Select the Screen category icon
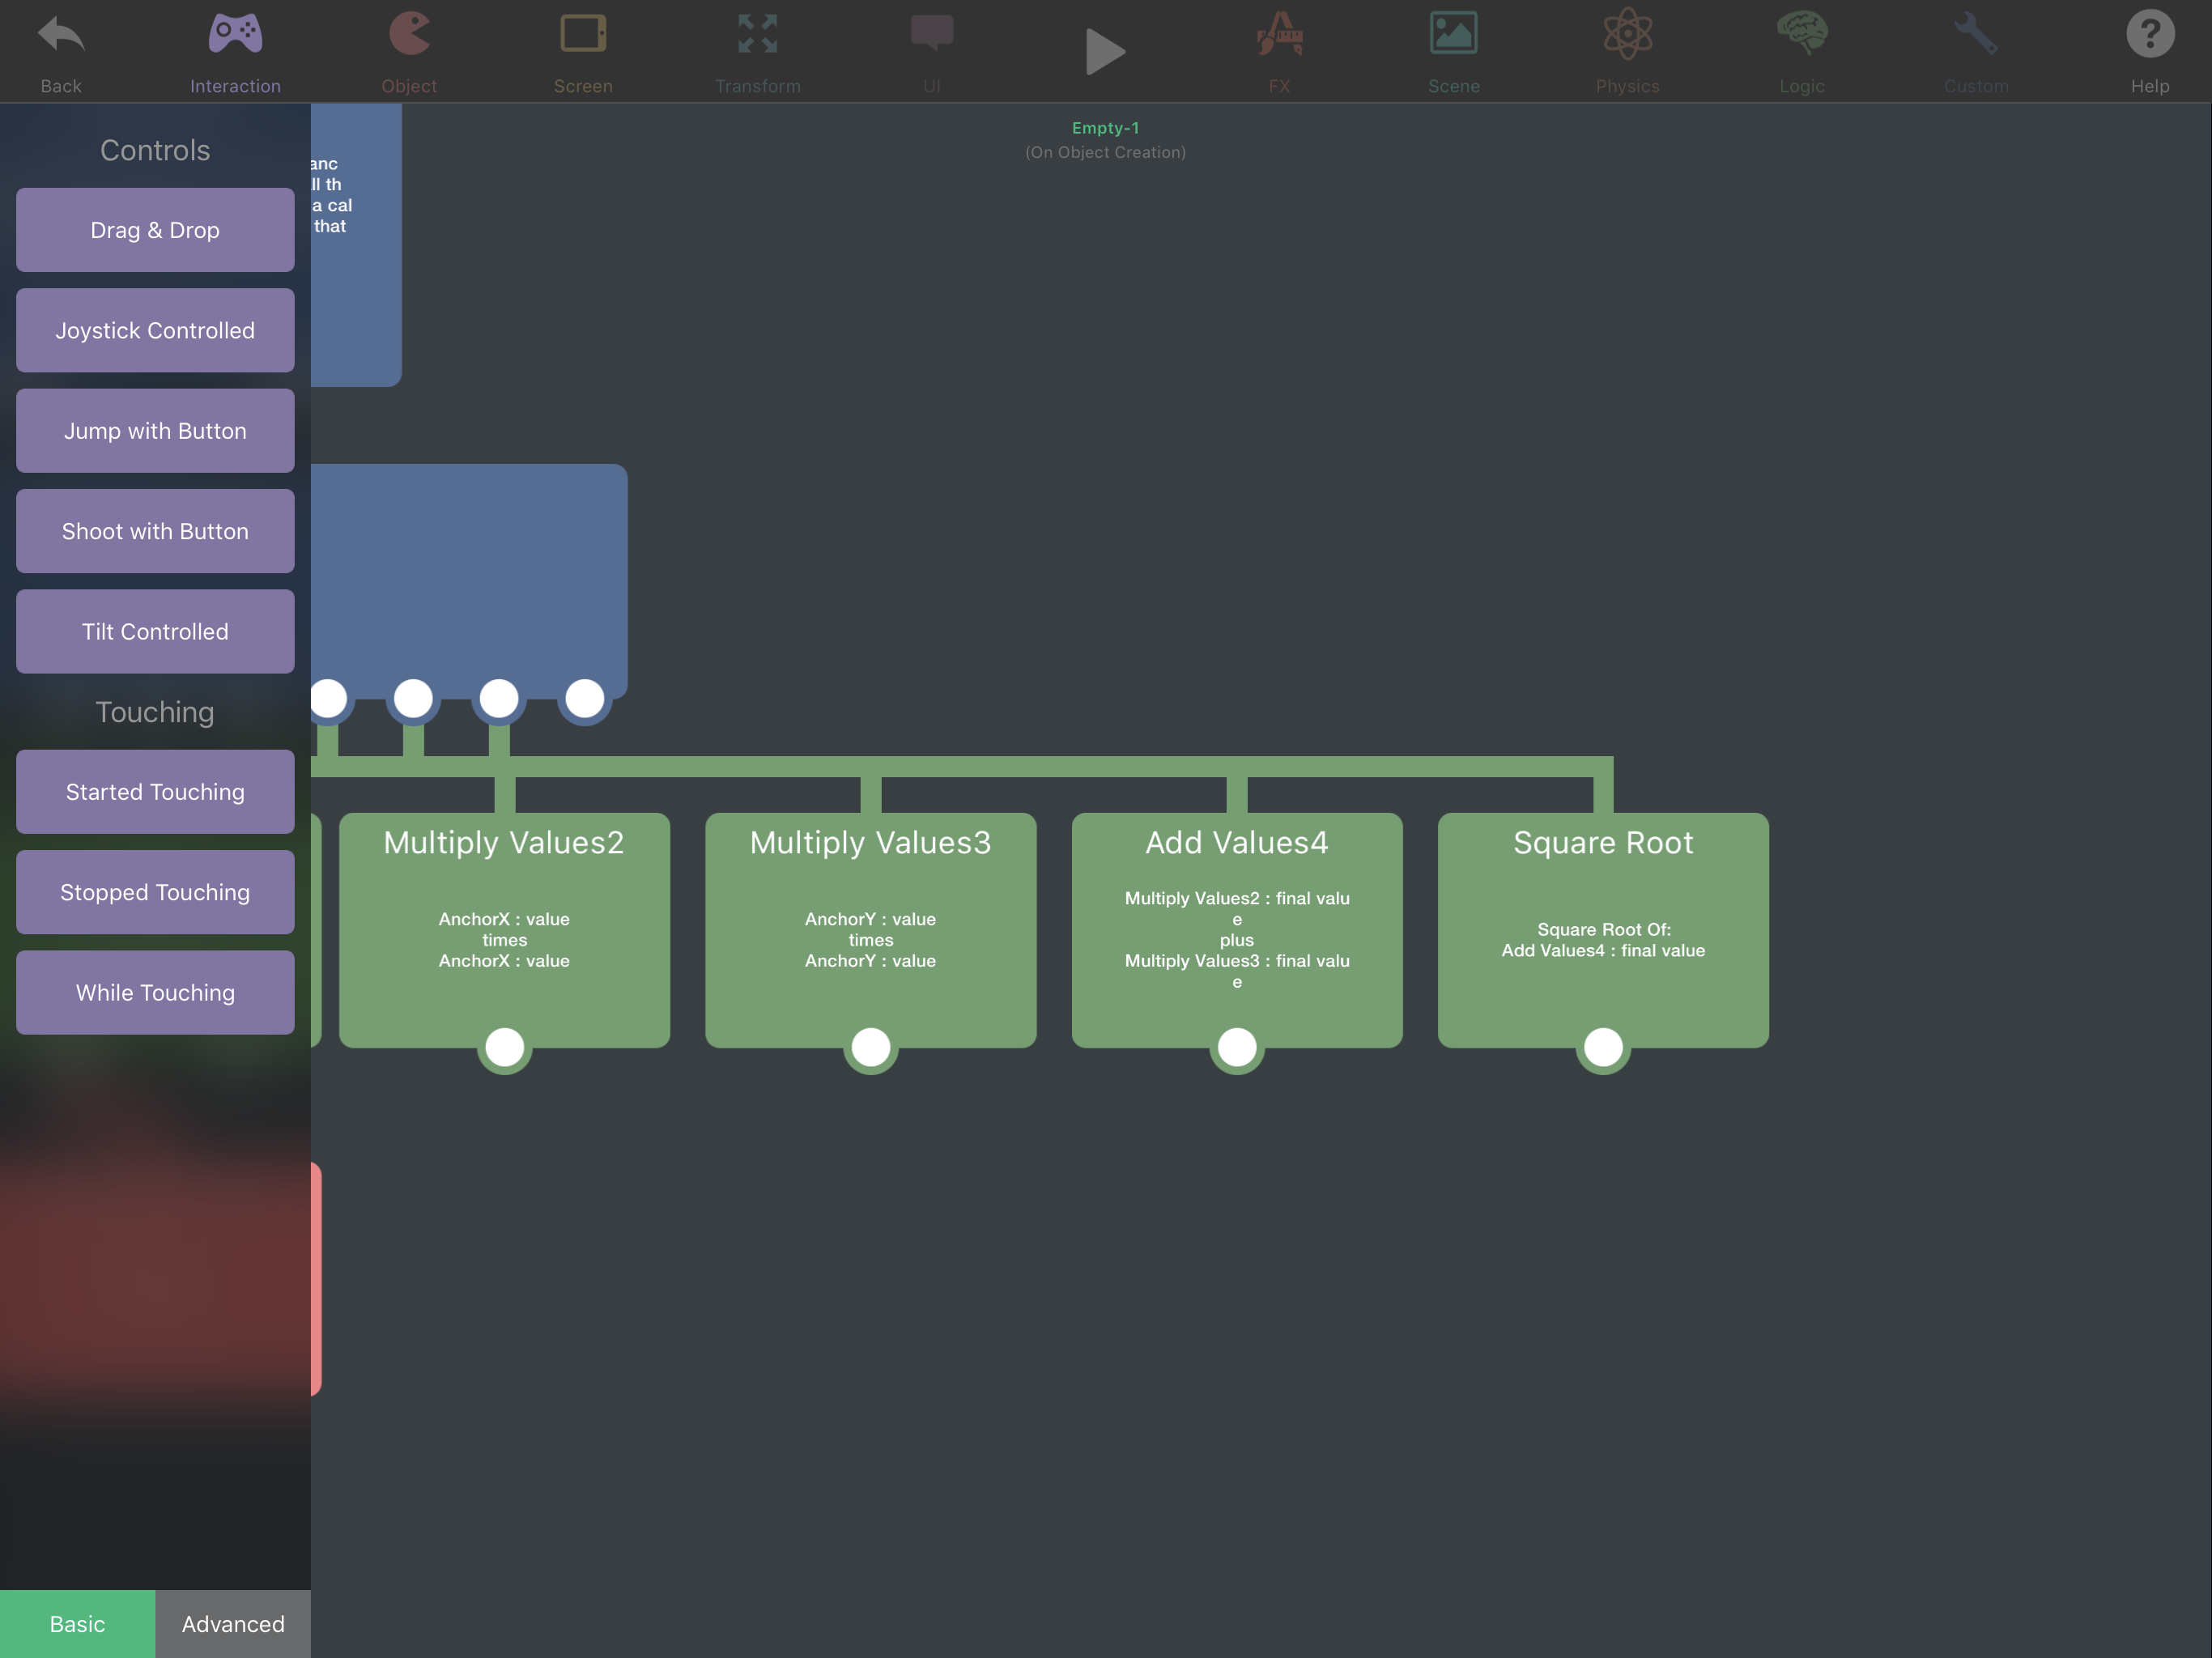Screen dimensions: 2212x1658 (583, 50)
